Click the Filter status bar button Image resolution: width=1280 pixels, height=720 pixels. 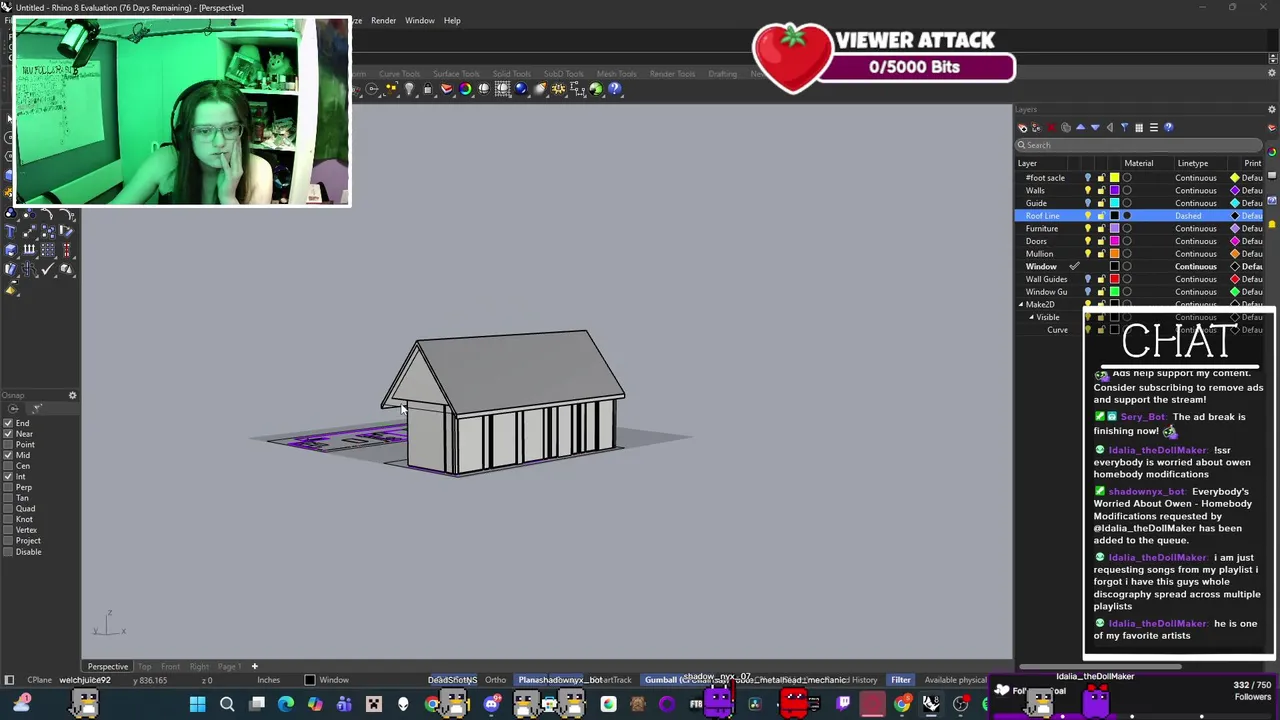coord(901,680)
